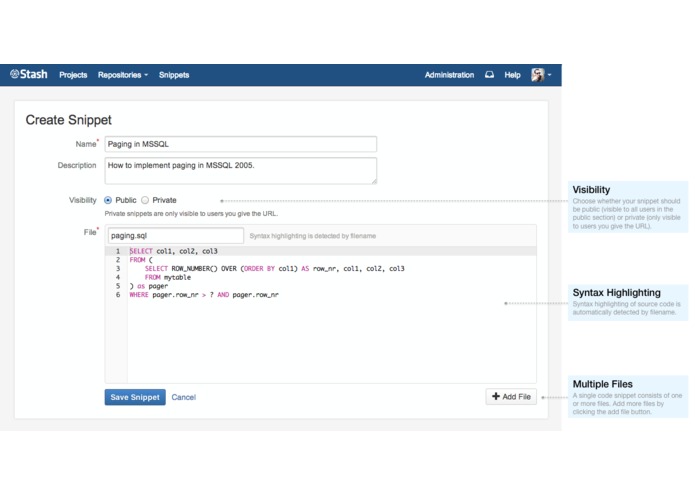Open Administration in the header

(x=449, y=75)
